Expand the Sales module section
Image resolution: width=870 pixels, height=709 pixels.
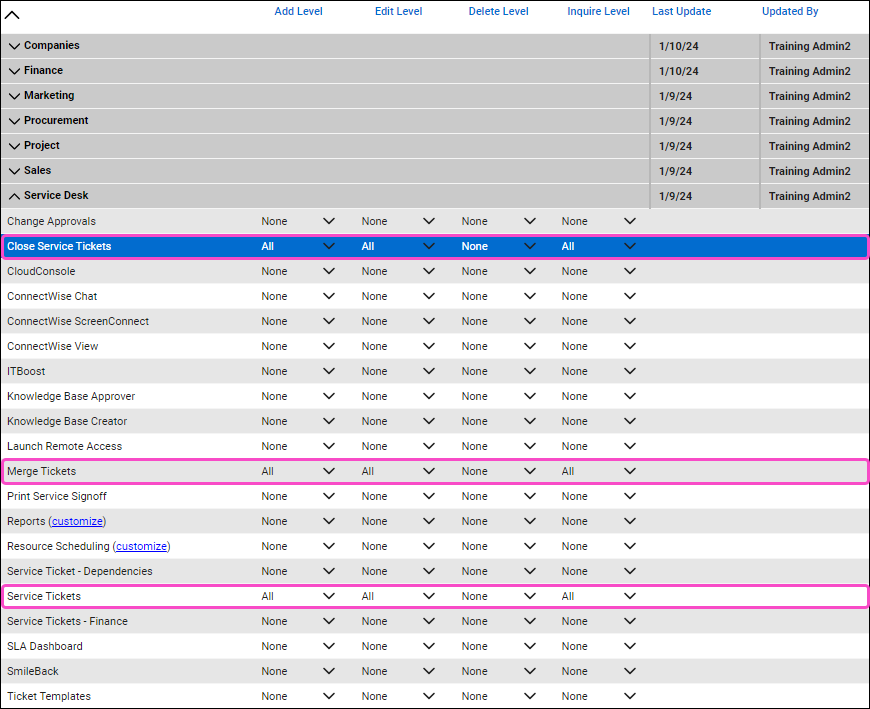point(14,171)
